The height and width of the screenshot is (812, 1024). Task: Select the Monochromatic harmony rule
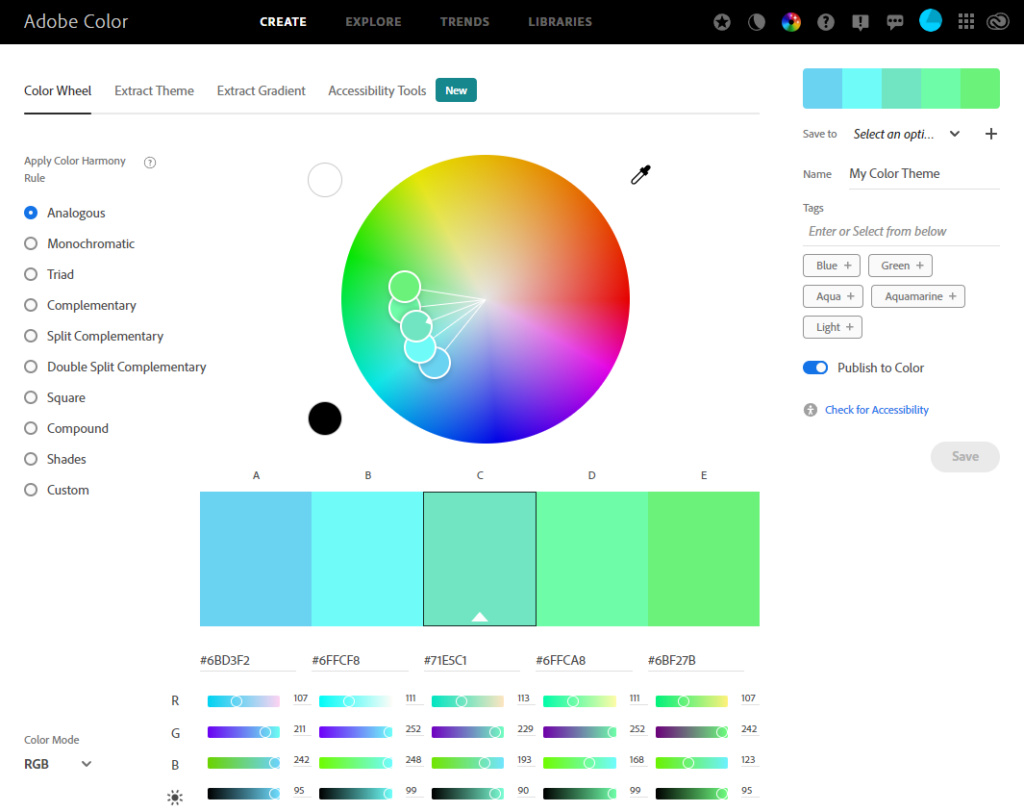(31, 244)
